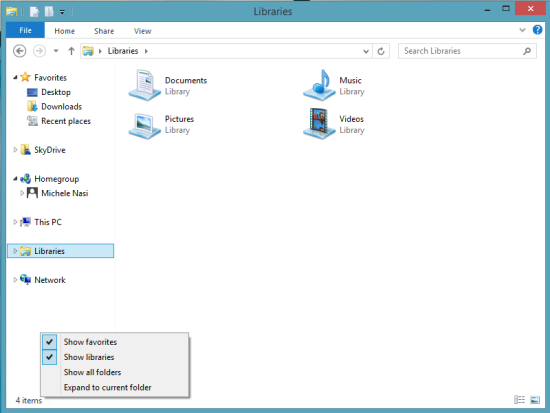Expand the Libraries tree node
This screenshot has width=550, height=413.
(x=15, y=251)
